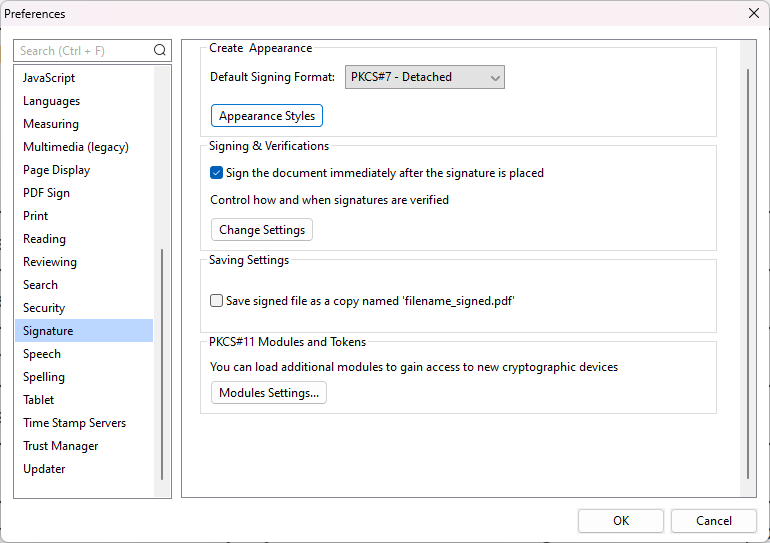Click the search magnifier icon
The height and width of the screenshot is (543, 770).
click(160, 50)
